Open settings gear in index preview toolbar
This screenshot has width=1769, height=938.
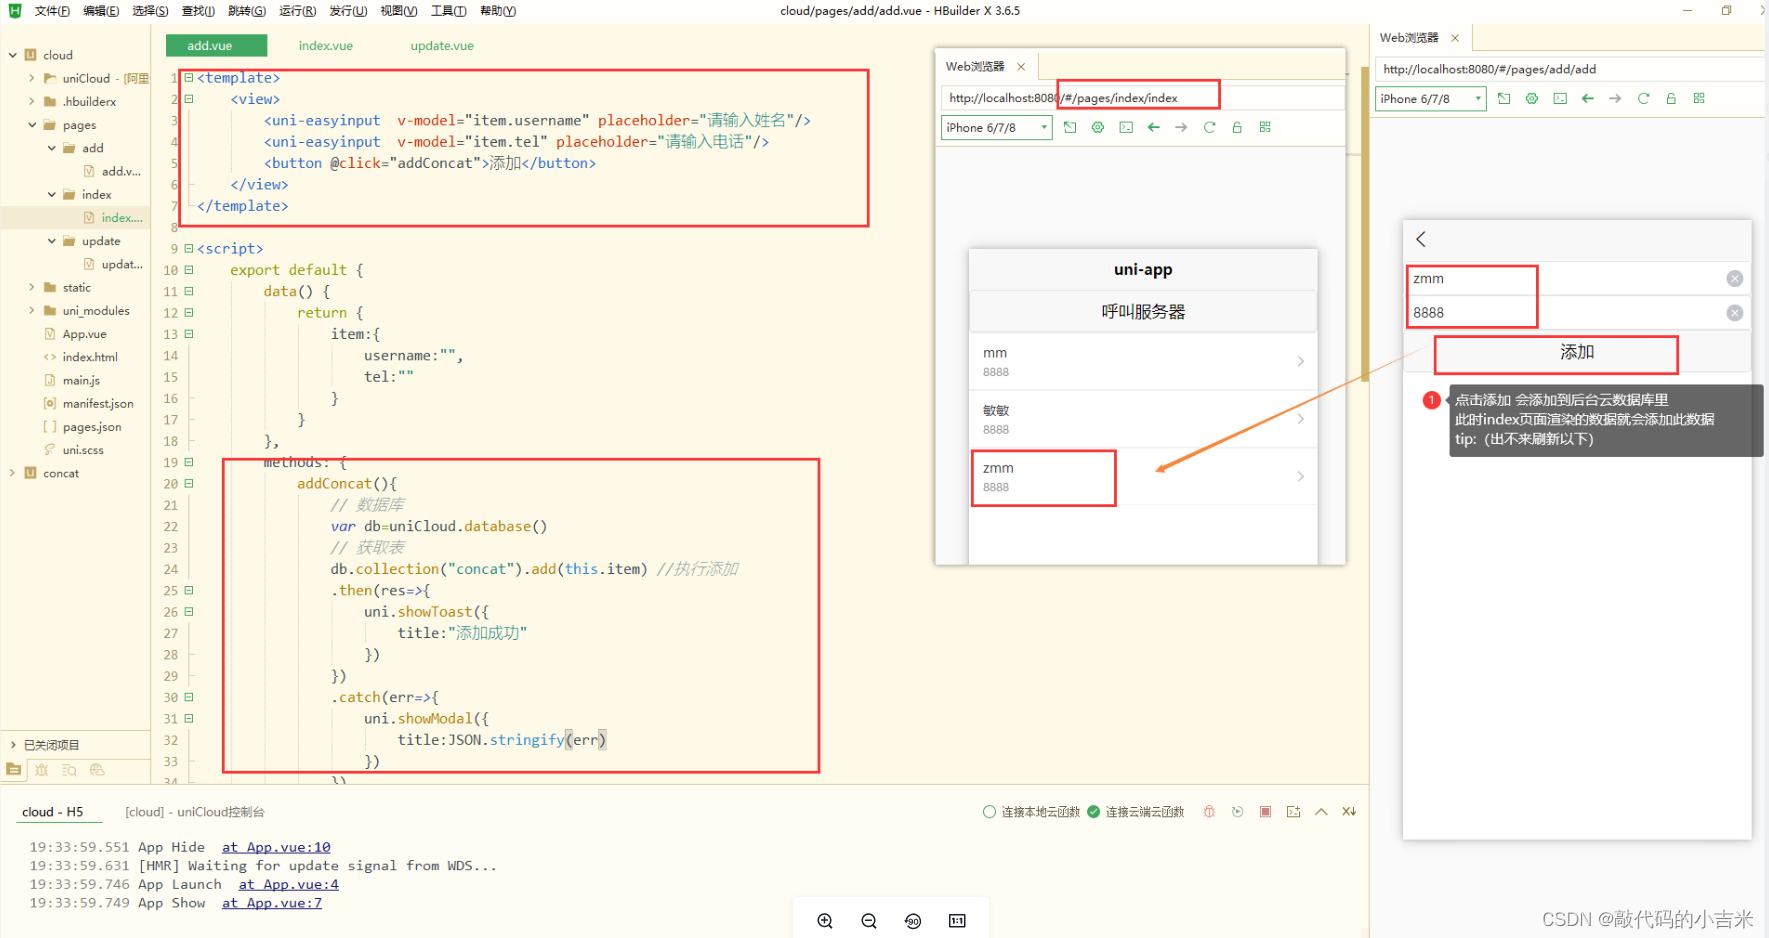[1098, 127]
